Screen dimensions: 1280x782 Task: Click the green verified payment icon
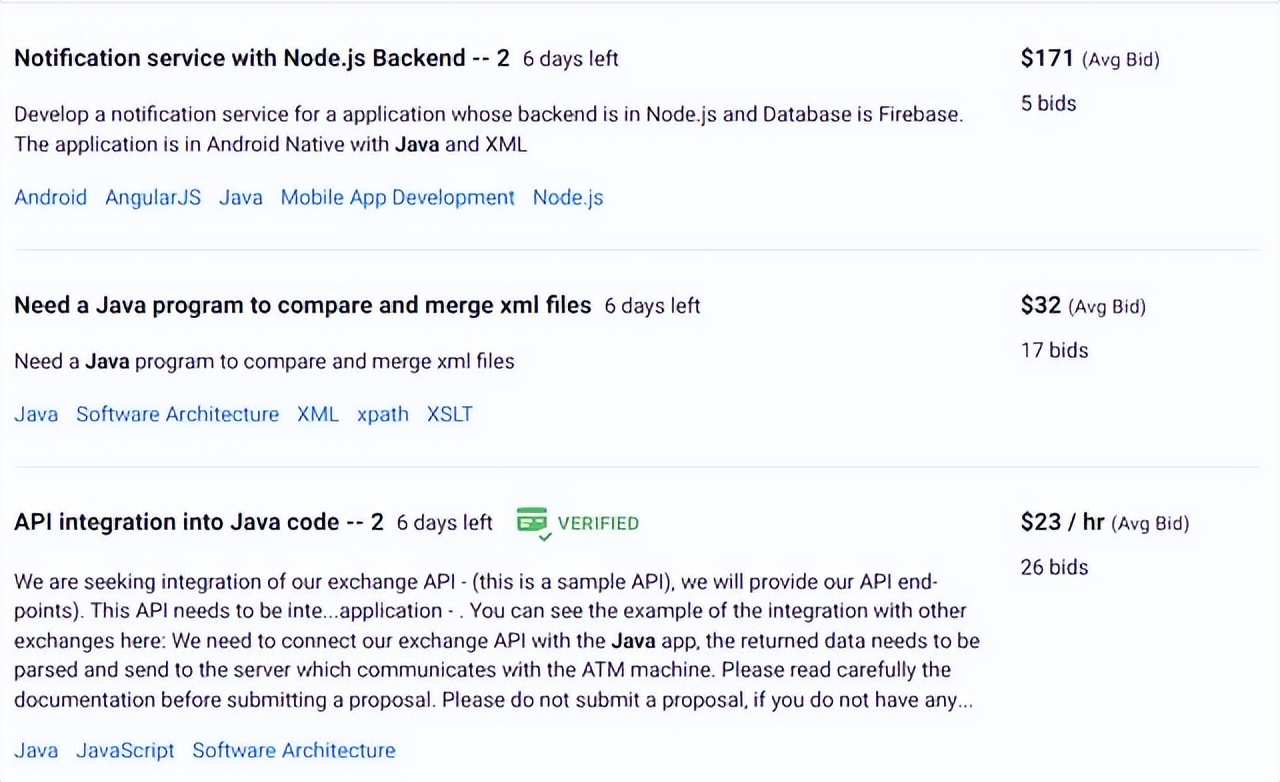[532, 522]
